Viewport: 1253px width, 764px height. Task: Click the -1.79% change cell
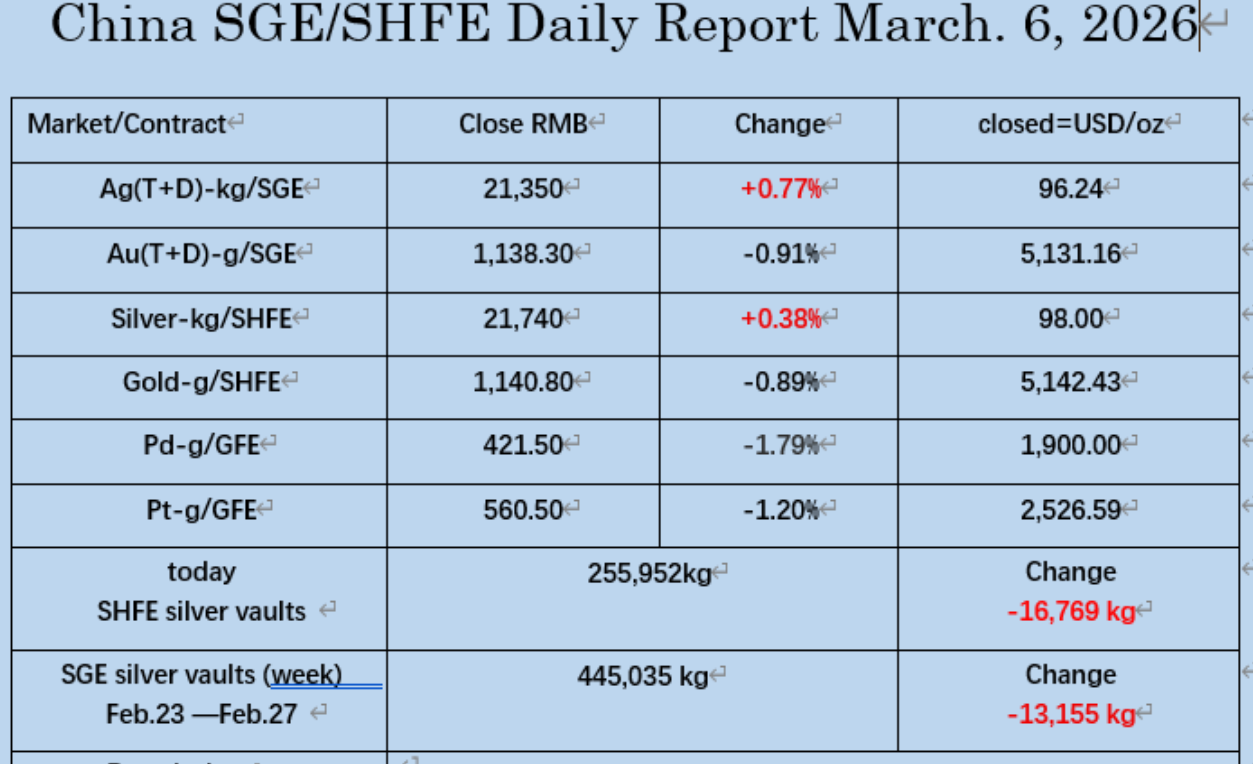coord(780,445)
